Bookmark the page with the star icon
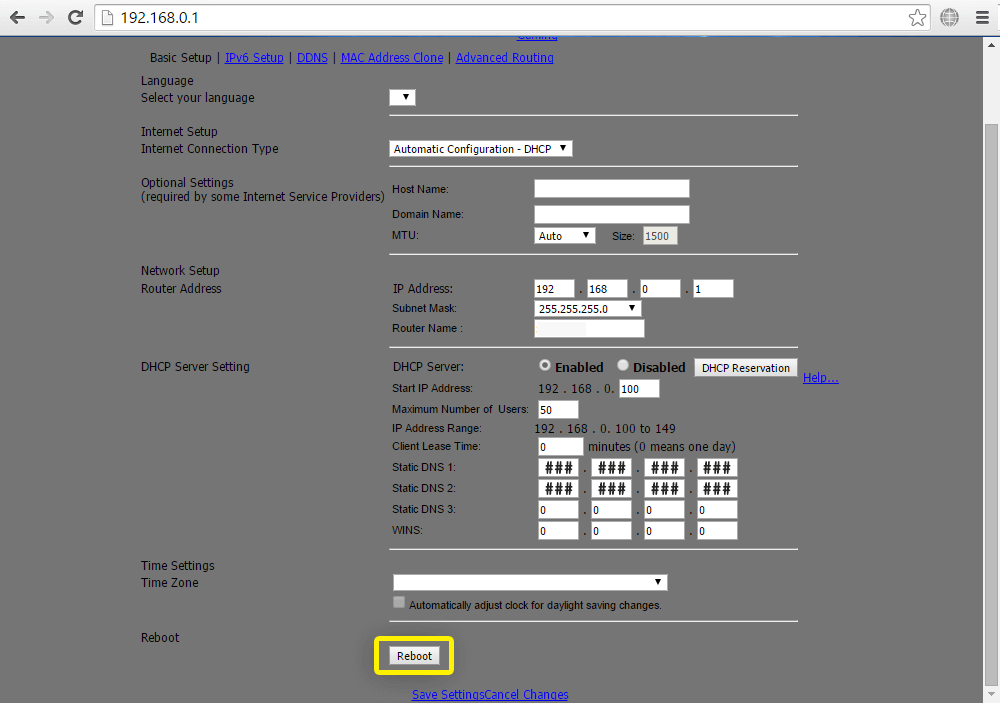 pyautogui.click(x=917, y=17)
